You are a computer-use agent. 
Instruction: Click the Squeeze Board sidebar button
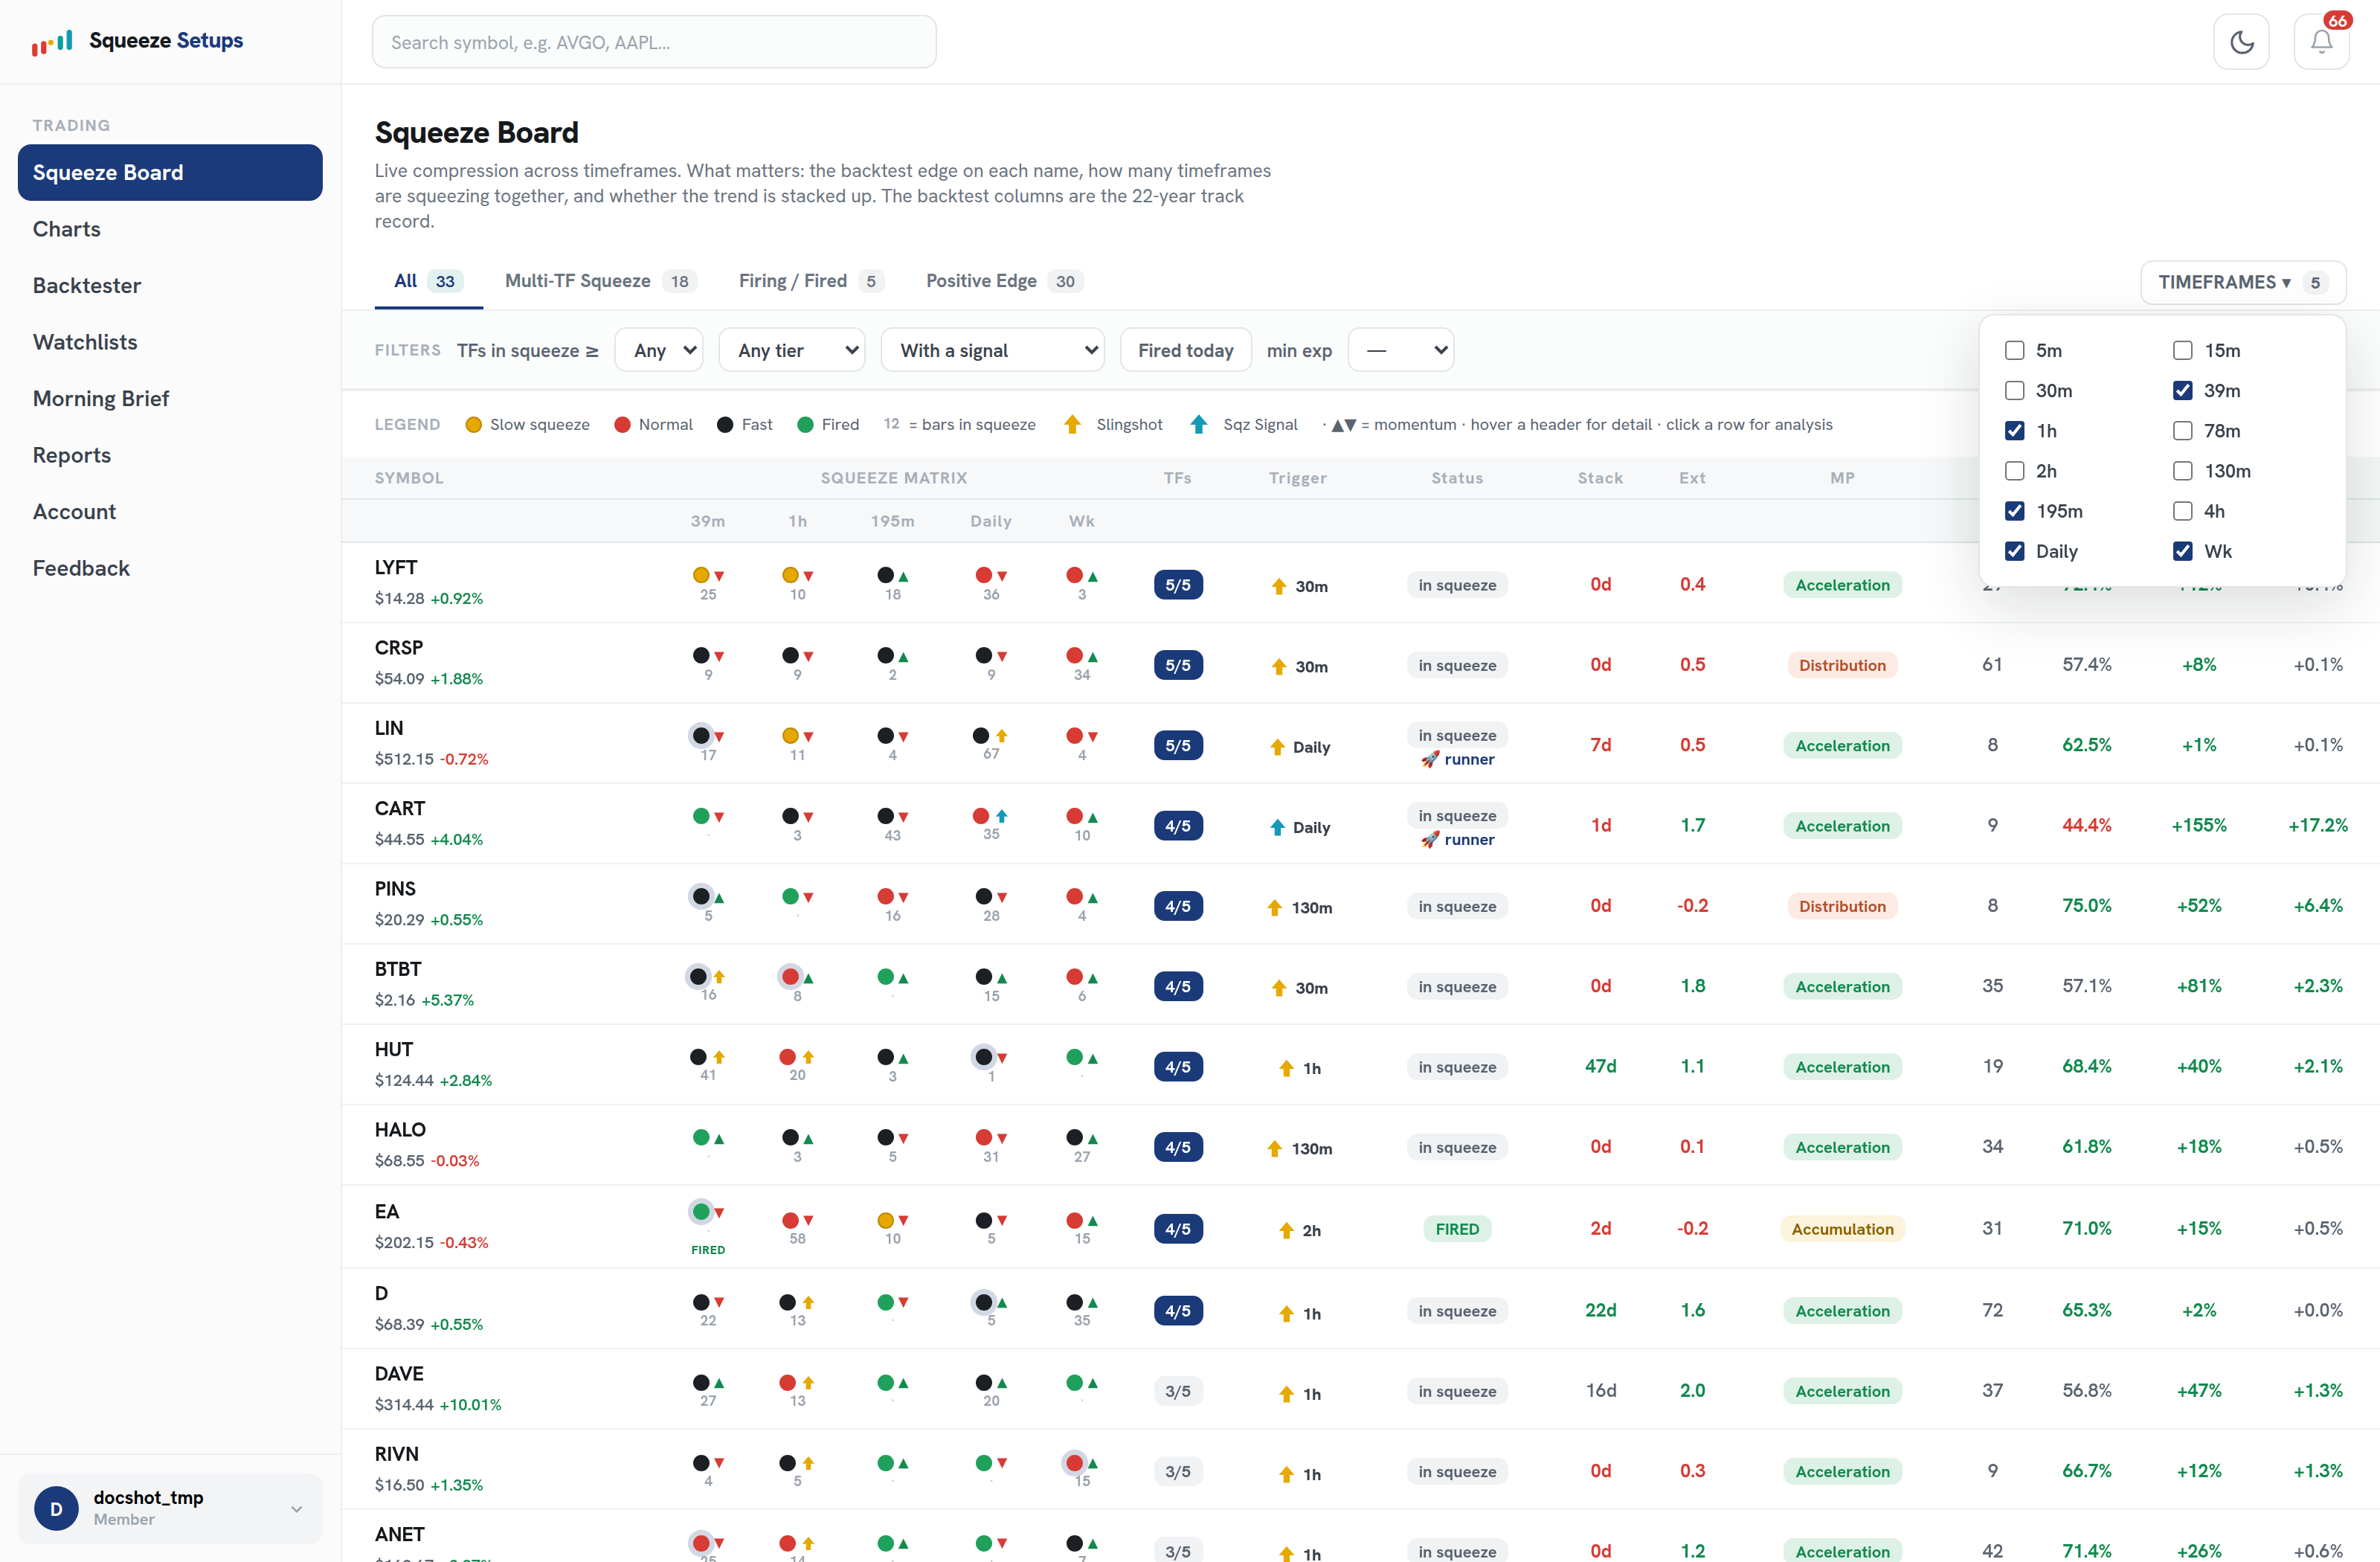click(170, 172)
